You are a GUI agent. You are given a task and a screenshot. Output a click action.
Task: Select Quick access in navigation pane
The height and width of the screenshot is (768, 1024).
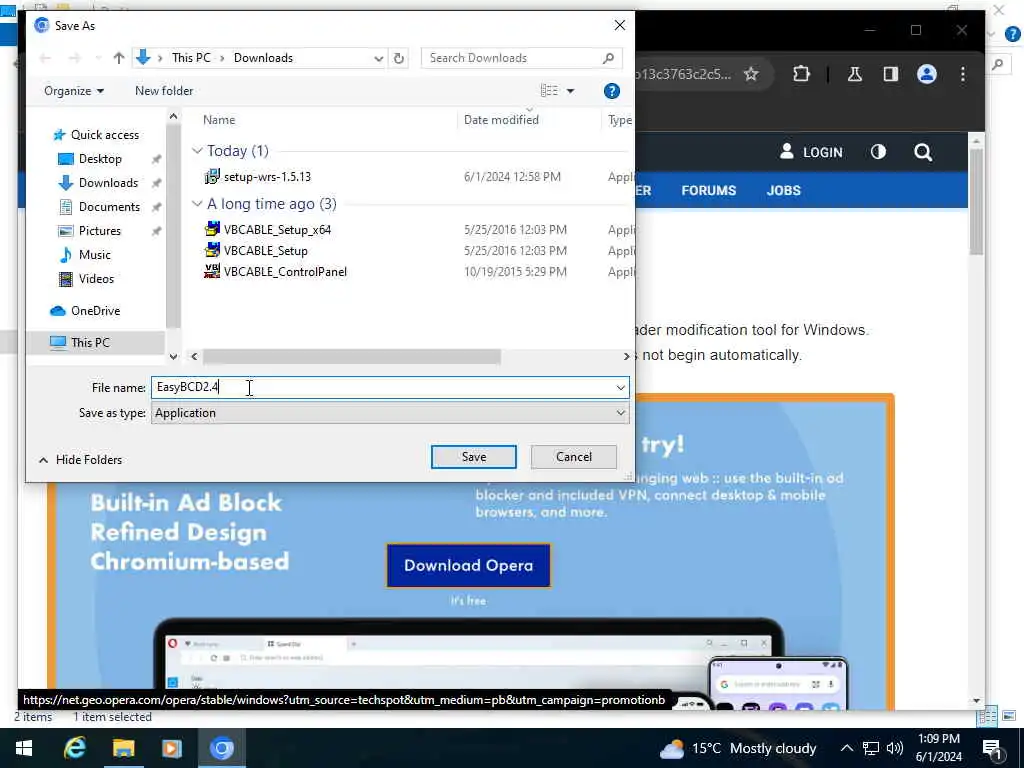104,135
